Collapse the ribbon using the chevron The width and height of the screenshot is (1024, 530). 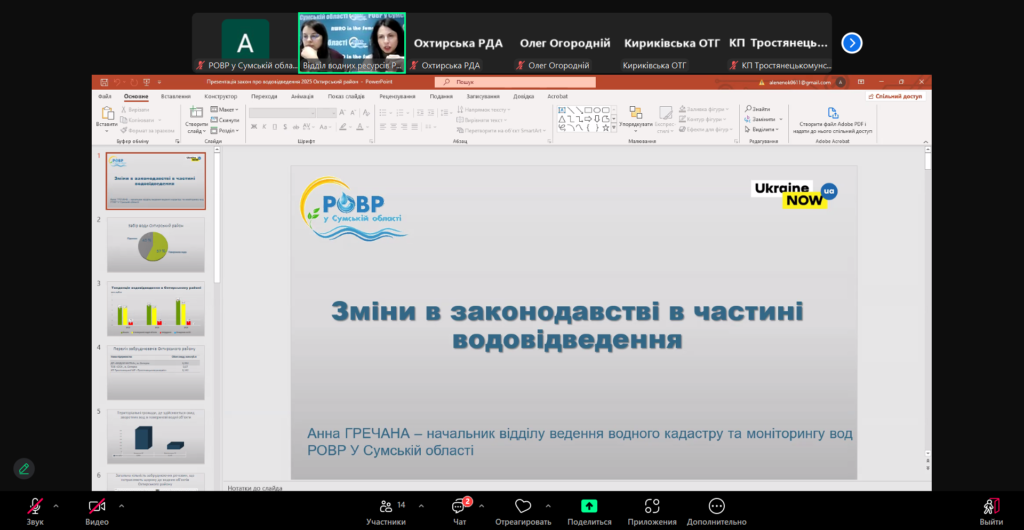926,142
